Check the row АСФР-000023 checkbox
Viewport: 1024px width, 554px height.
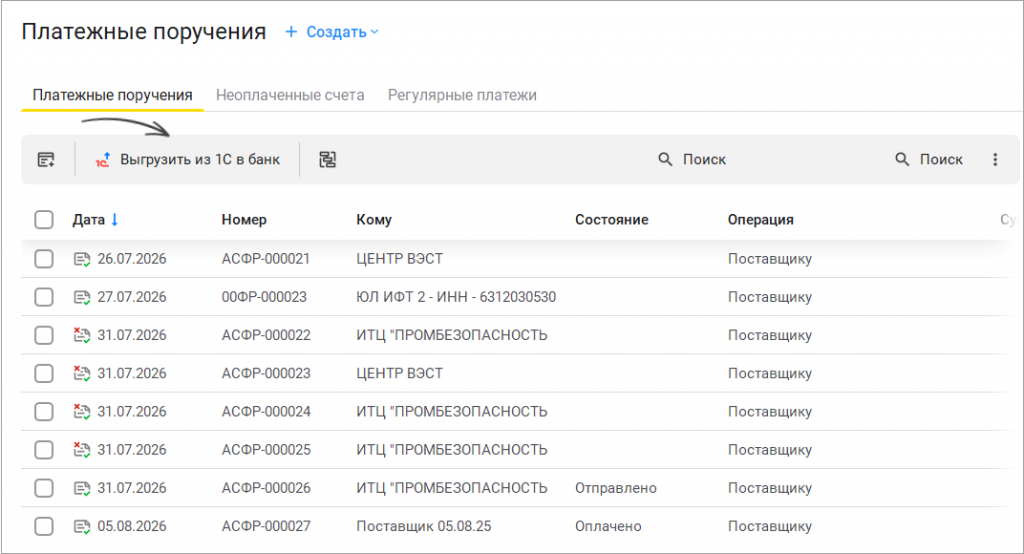44,373
